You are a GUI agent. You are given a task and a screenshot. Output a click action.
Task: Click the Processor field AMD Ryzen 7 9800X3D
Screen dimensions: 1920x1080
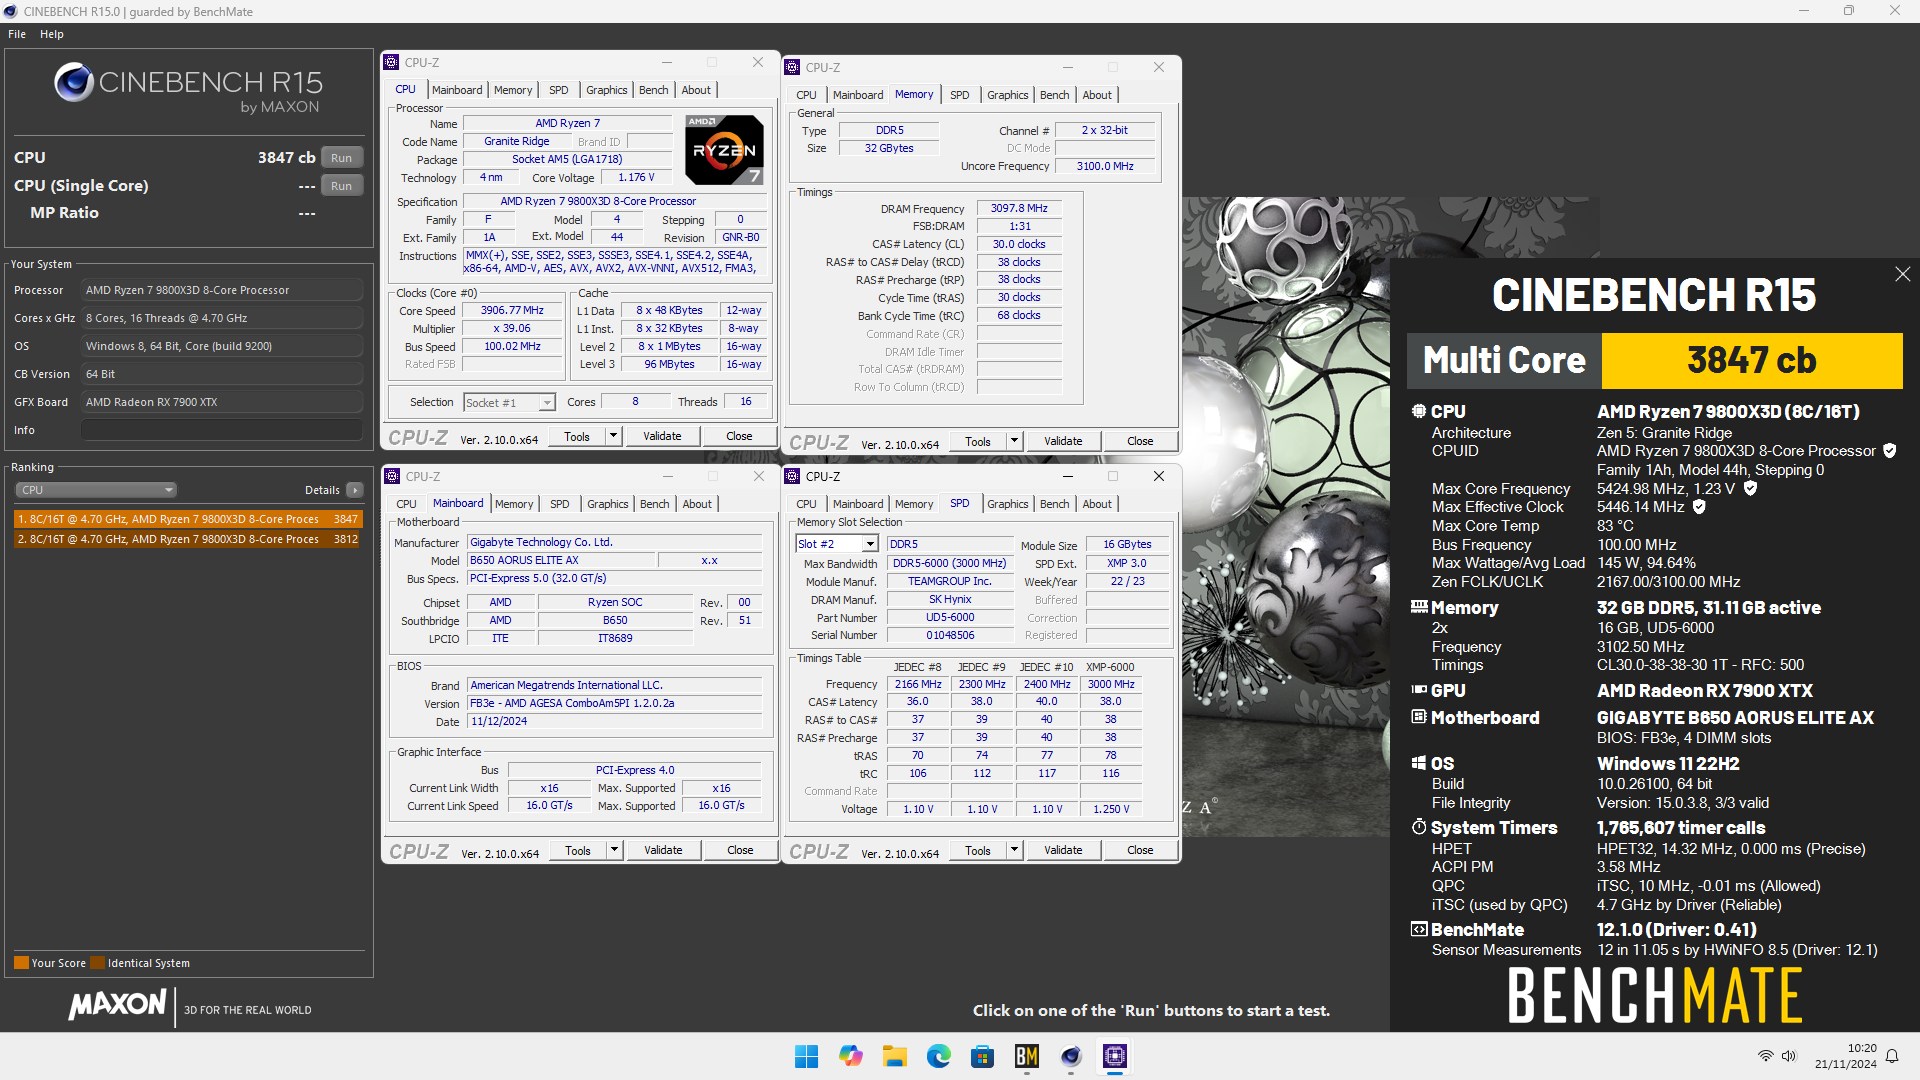point(222,290)
